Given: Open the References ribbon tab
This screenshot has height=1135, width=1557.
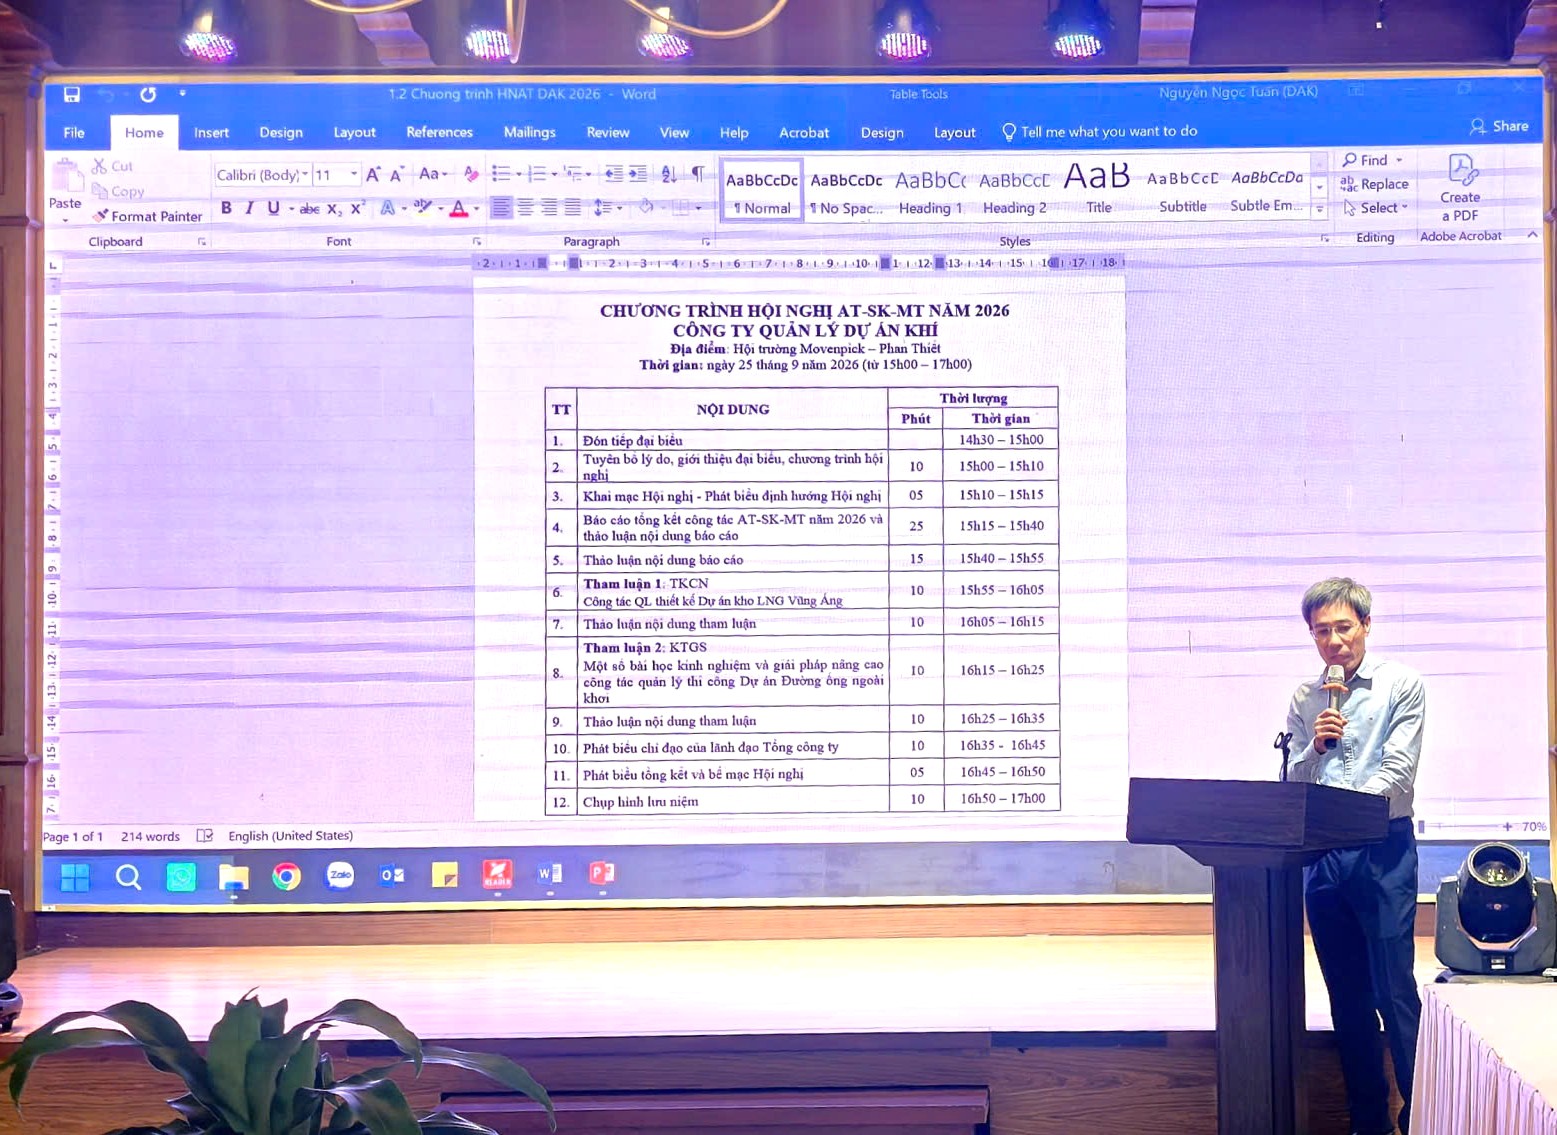Looking at the screenshot, I should coord(439,132).
